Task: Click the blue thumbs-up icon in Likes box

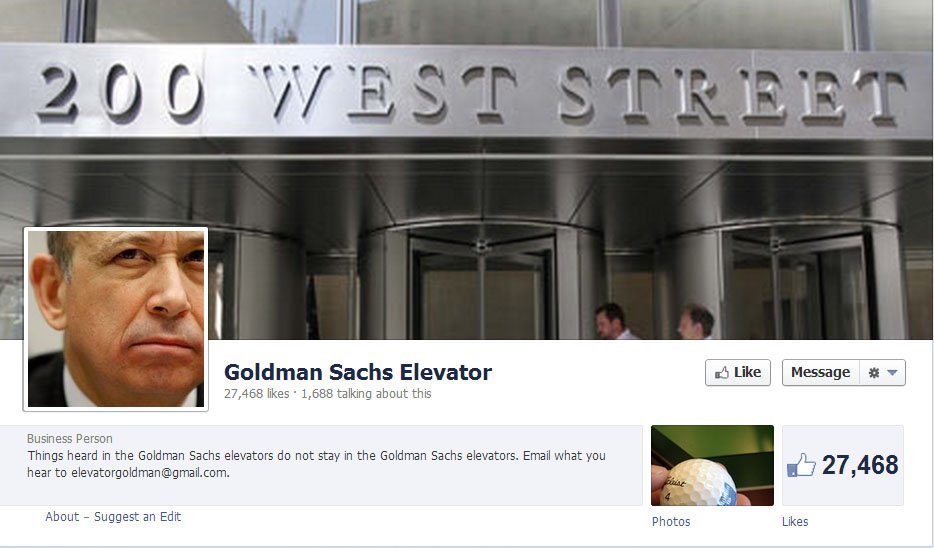Action: (x=801, y=465)
